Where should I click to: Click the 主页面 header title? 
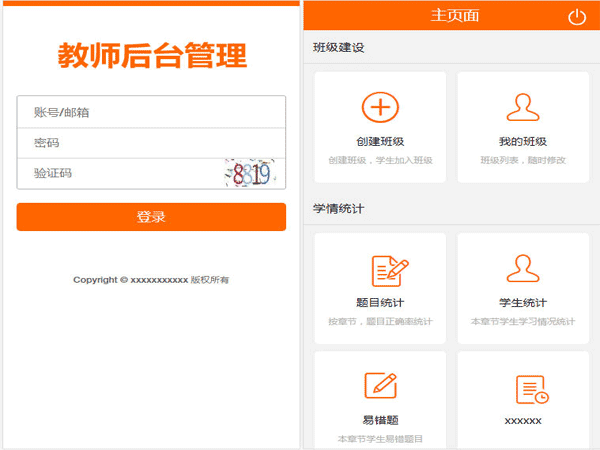click(x=454, y=16)
